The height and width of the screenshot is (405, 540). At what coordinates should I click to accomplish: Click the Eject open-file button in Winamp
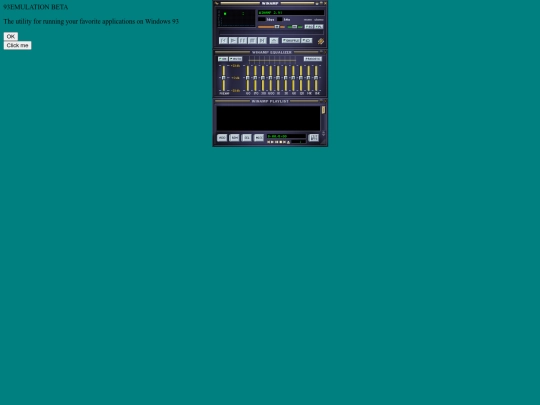coord(274,41)
